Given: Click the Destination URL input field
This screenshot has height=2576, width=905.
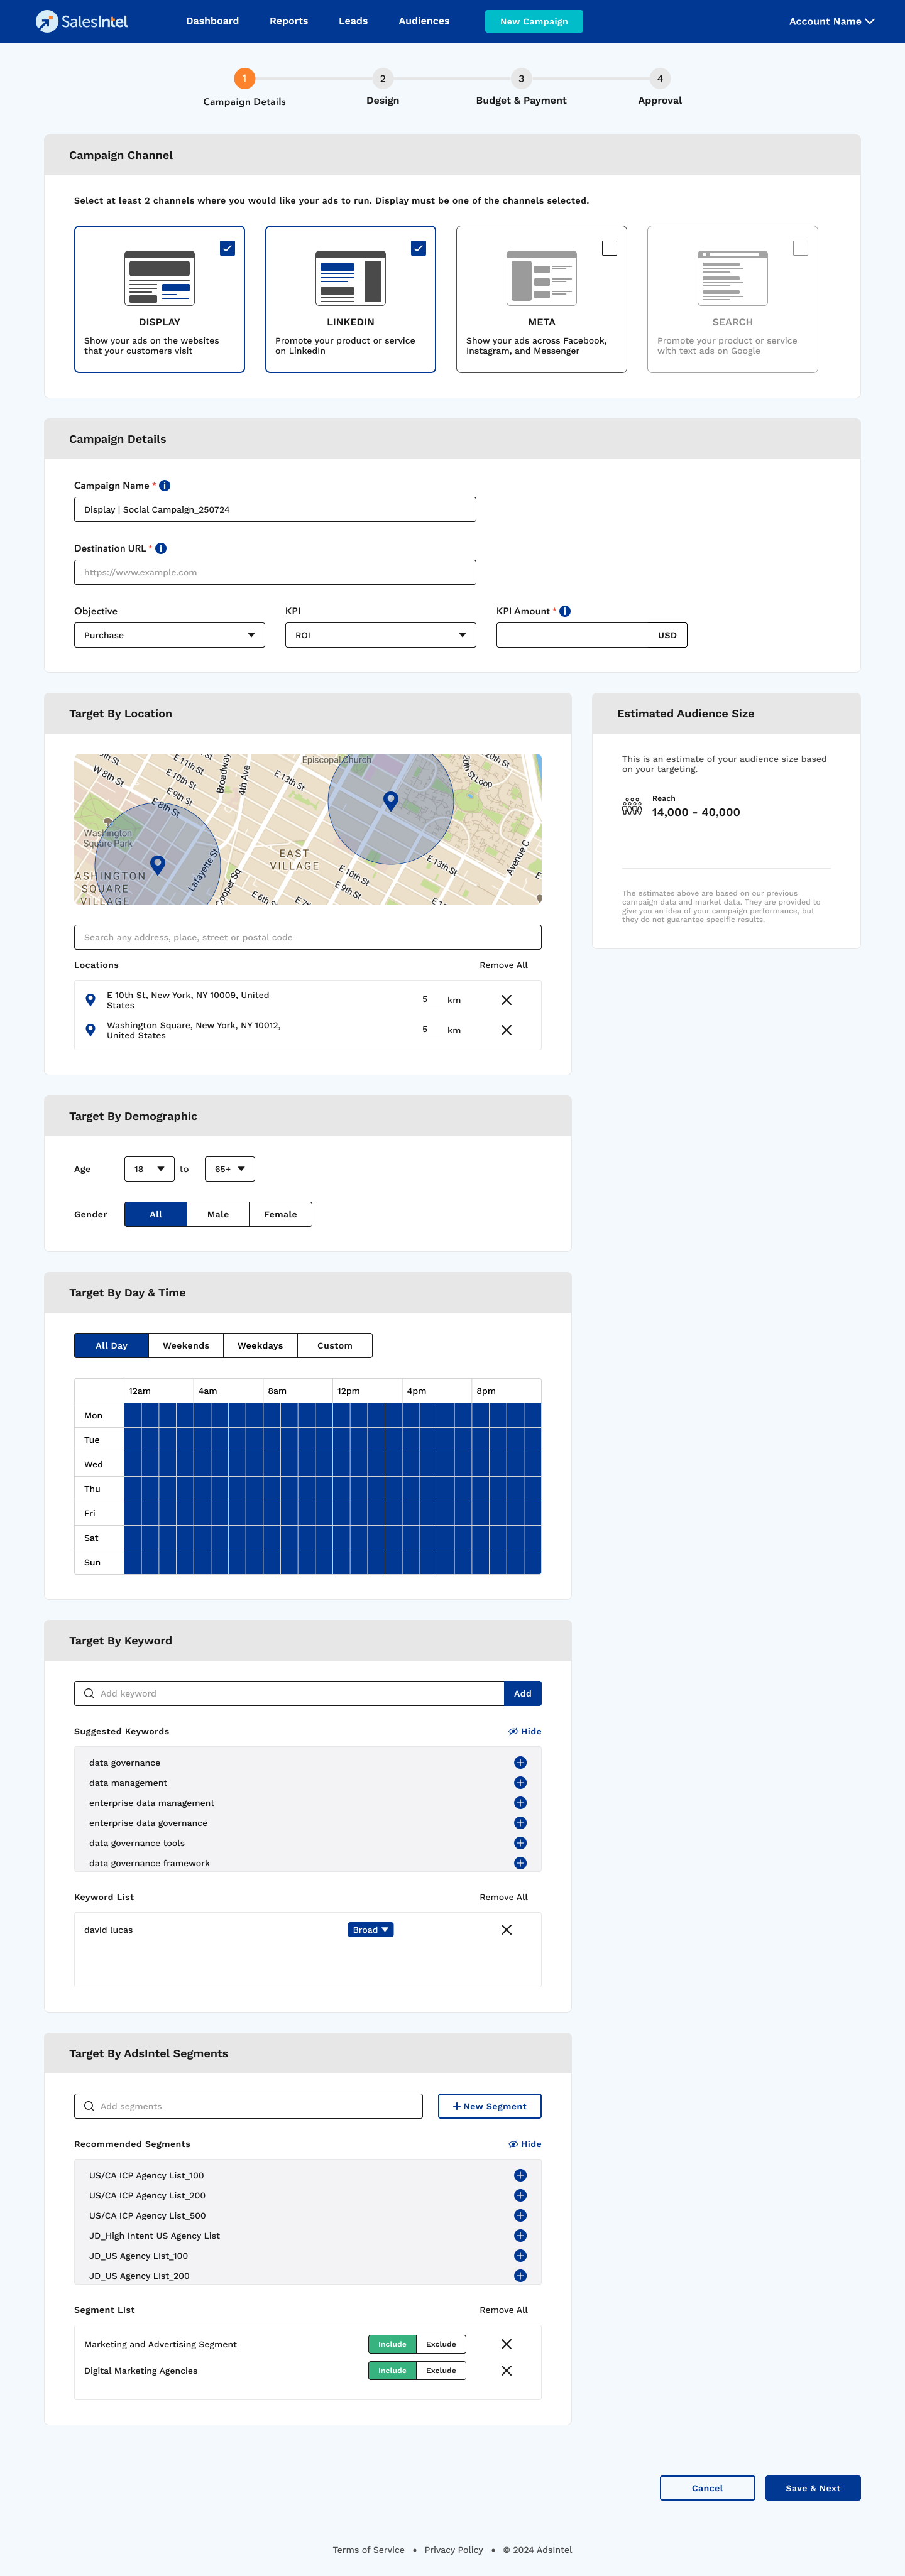Looking at the screenshot, I should 275,573.
